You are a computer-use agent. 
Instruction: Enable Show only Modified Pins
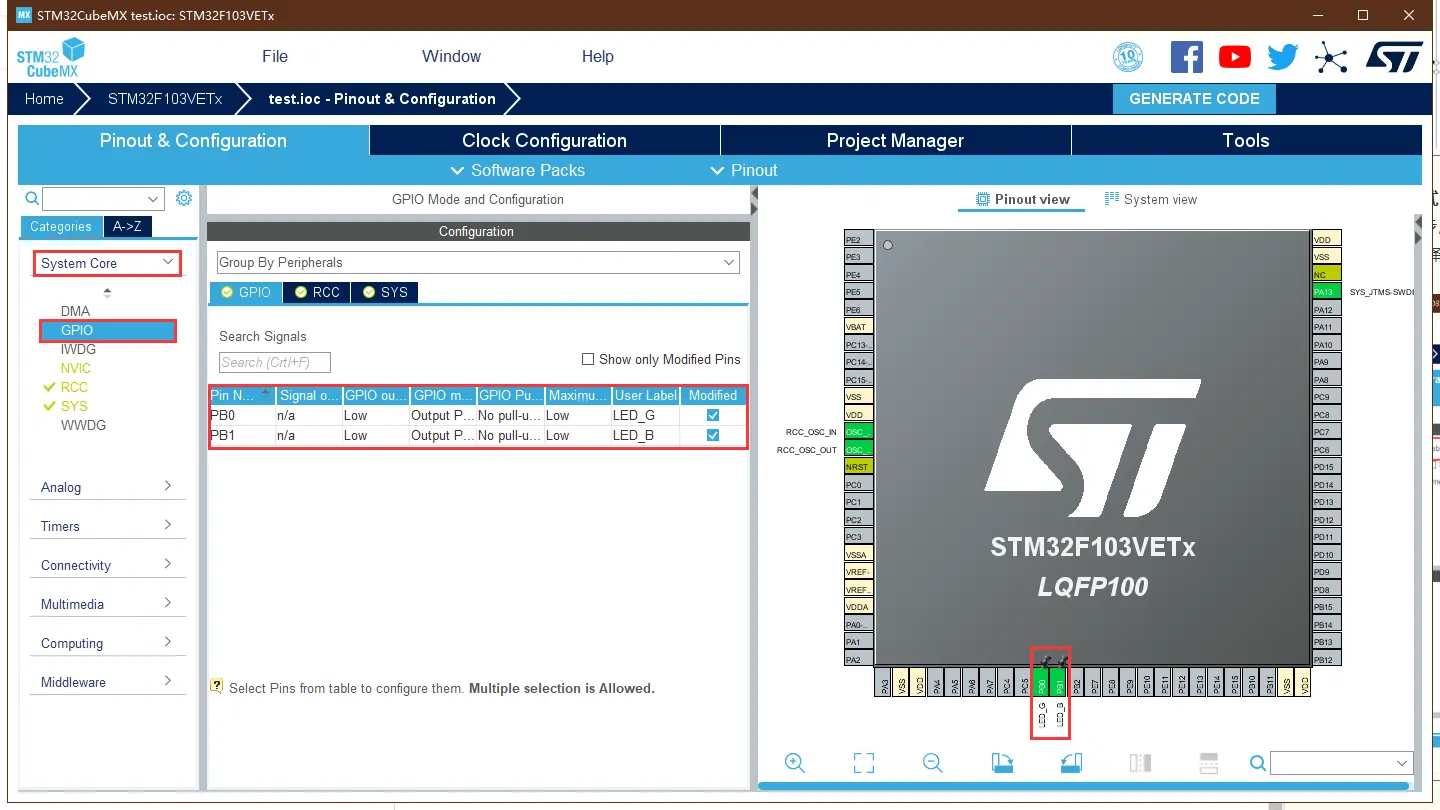(588, 359)
